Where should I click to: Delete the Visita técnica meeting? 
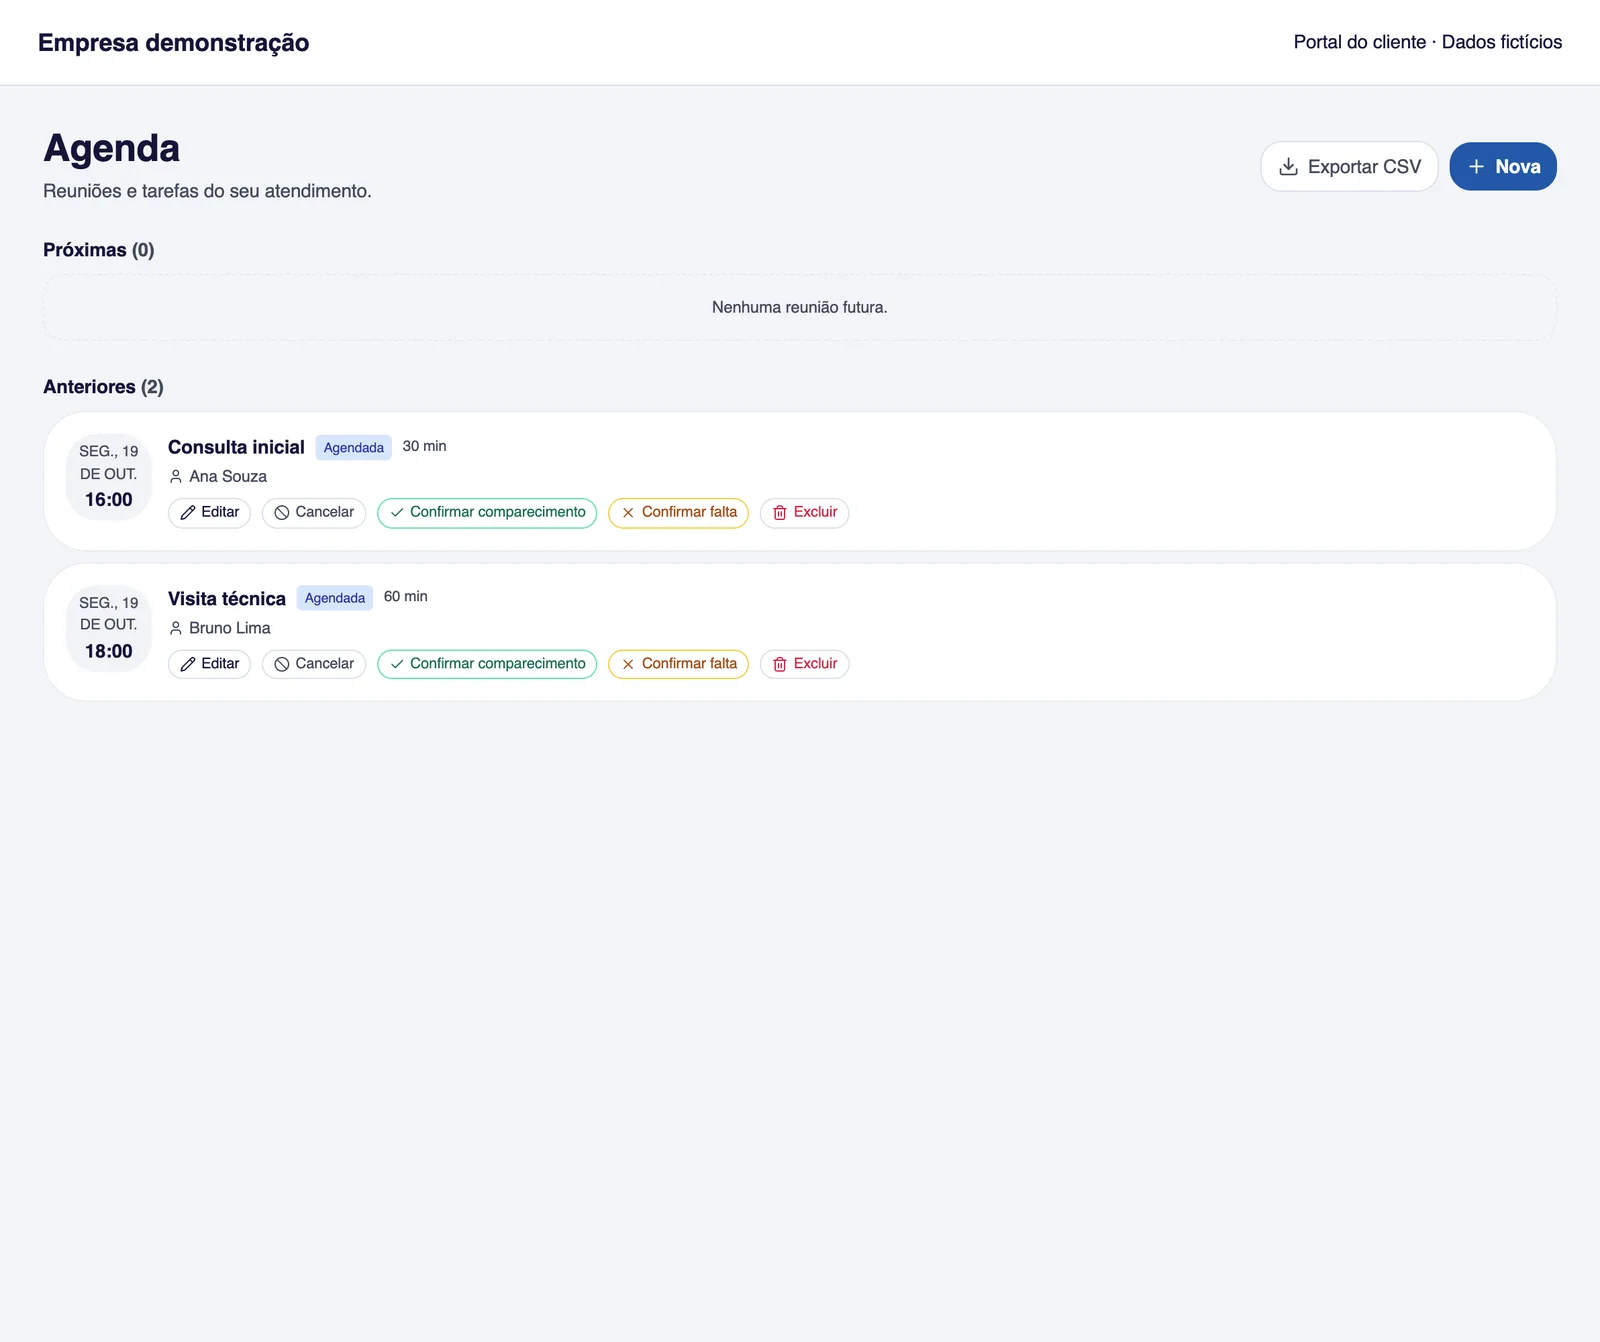click(805, 664)
